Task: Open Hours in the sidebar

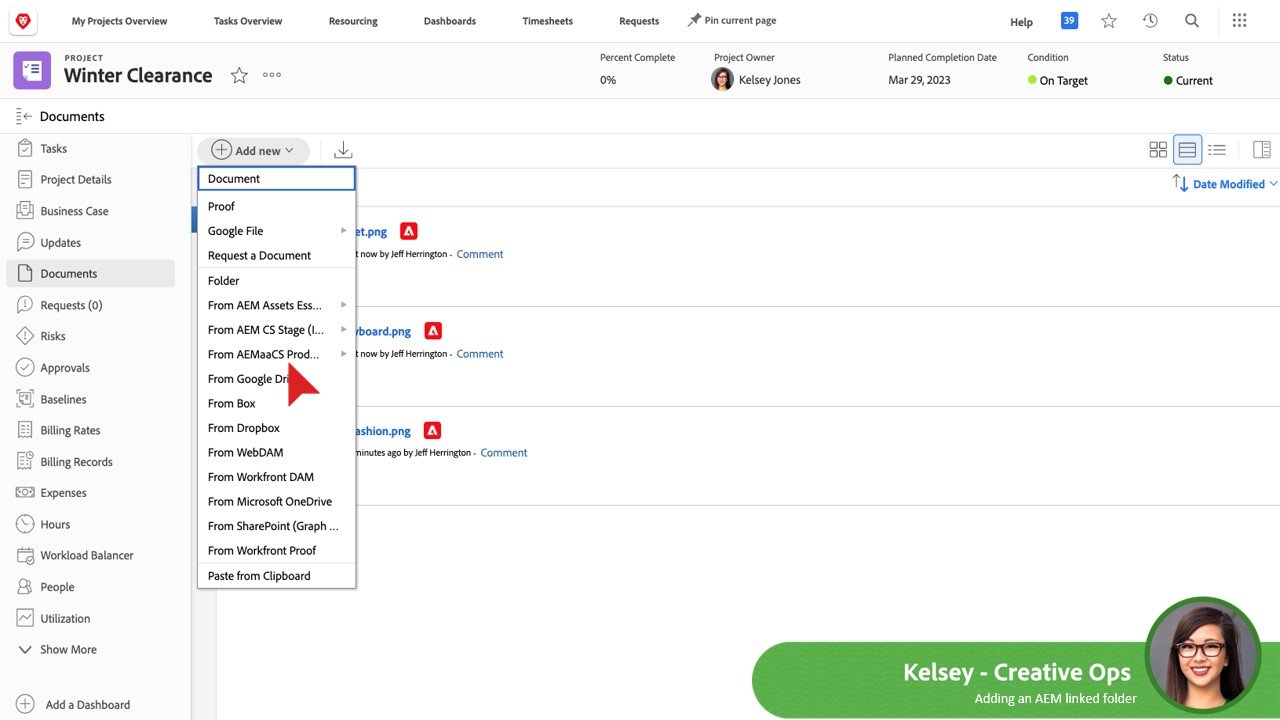Action: 90,524
